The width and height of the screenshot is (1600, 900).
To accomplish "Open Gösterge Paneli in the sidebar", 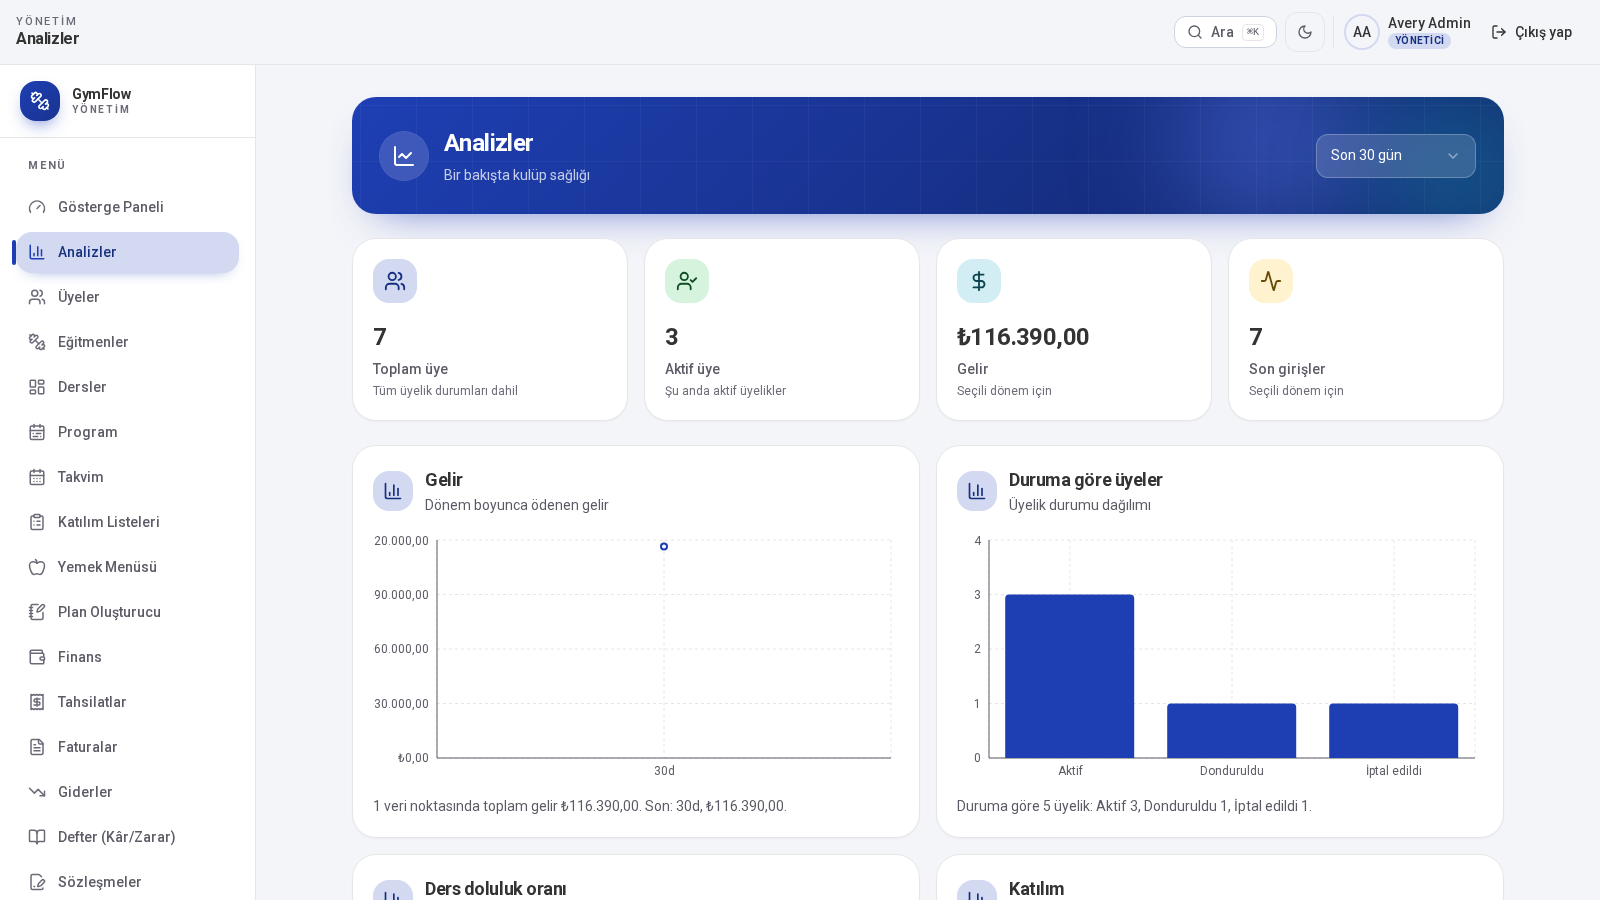I will [128, 207].
